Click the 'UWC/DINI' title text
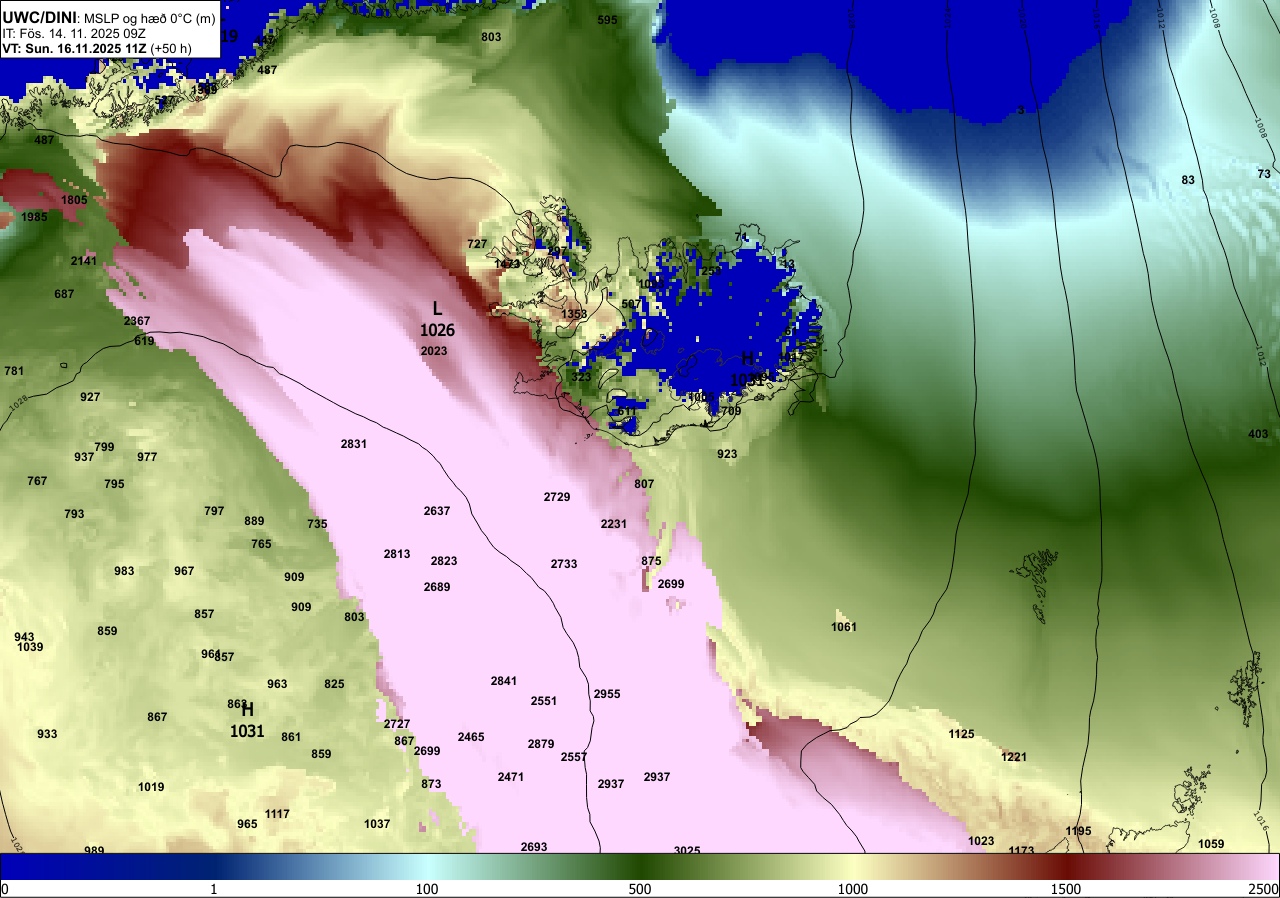This screenshot has height=898, width=1280. (38, 16)
